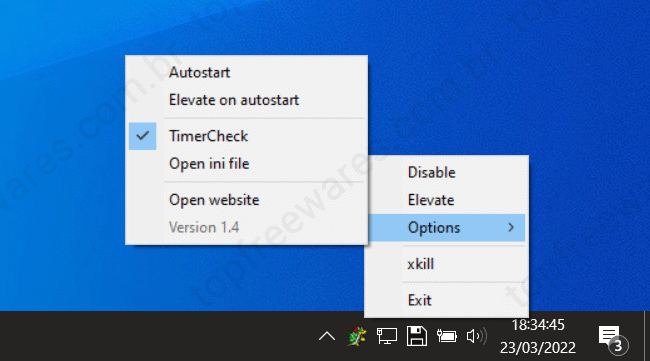This screenshot has width=650, height=361.
Task: Enable Elevate on autostart option
Action: tap(246, 100)
